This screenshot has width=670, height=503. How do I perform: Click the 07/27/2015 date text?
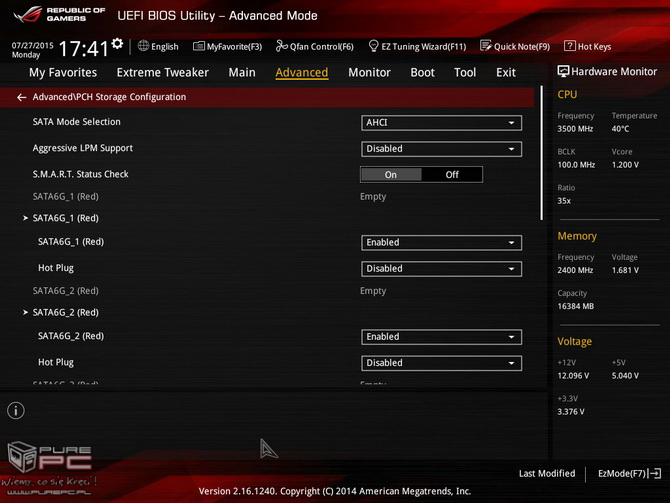coord(32,45)
